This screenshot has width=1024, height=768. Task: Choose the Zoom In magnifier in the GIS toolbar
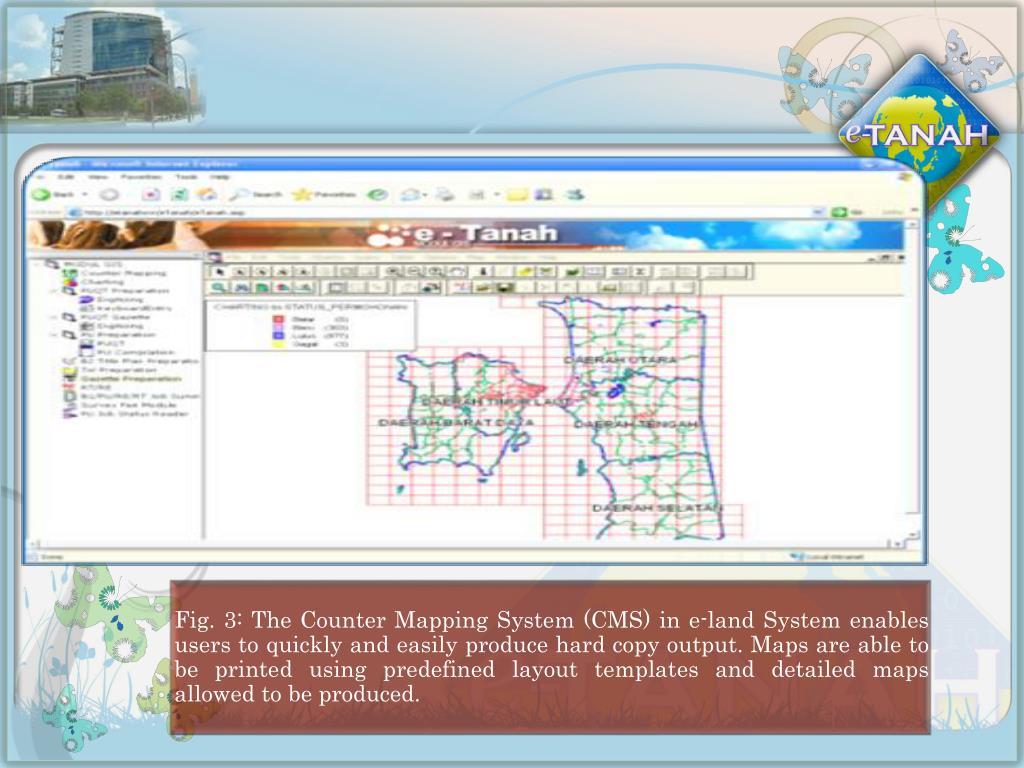(x=393, y=272)
